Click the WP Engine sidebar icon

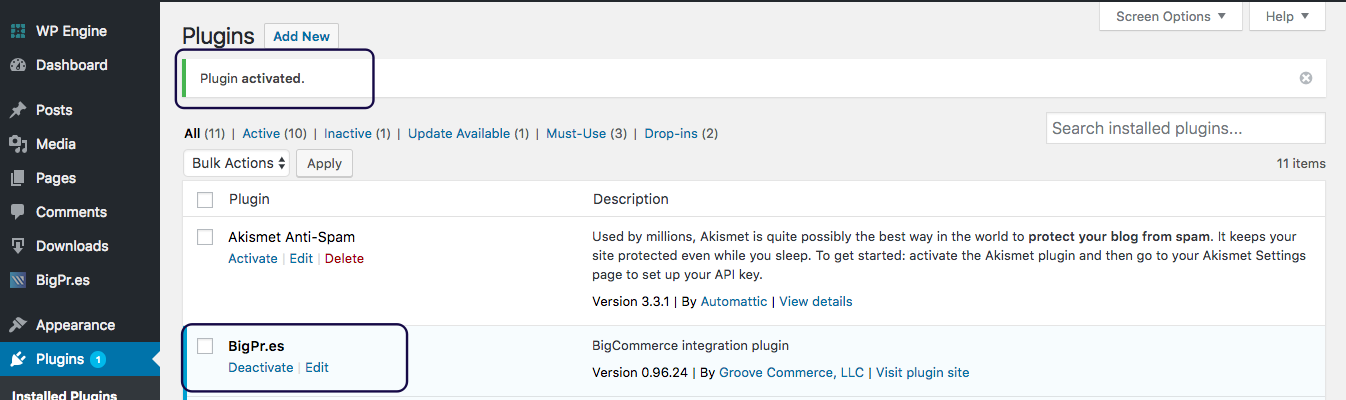[x=18, y=31]
